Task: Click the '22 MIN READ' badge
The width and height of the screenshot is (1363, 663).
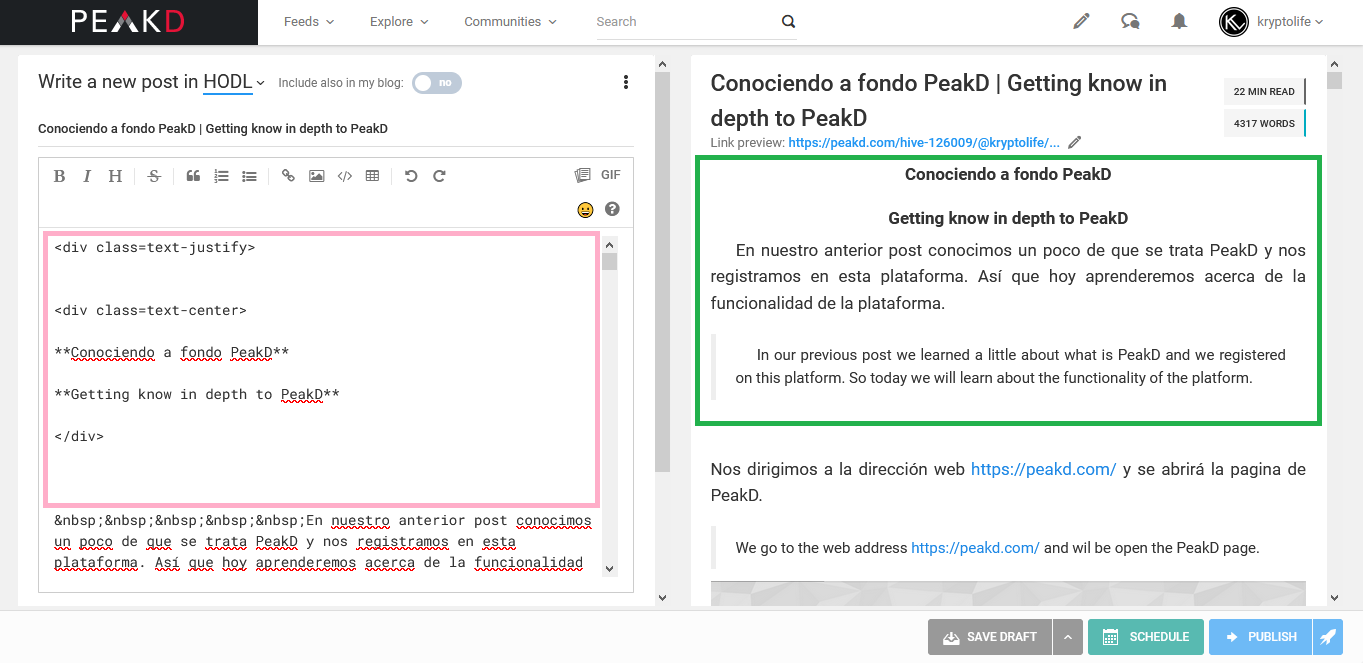Action: (1264, 92)
